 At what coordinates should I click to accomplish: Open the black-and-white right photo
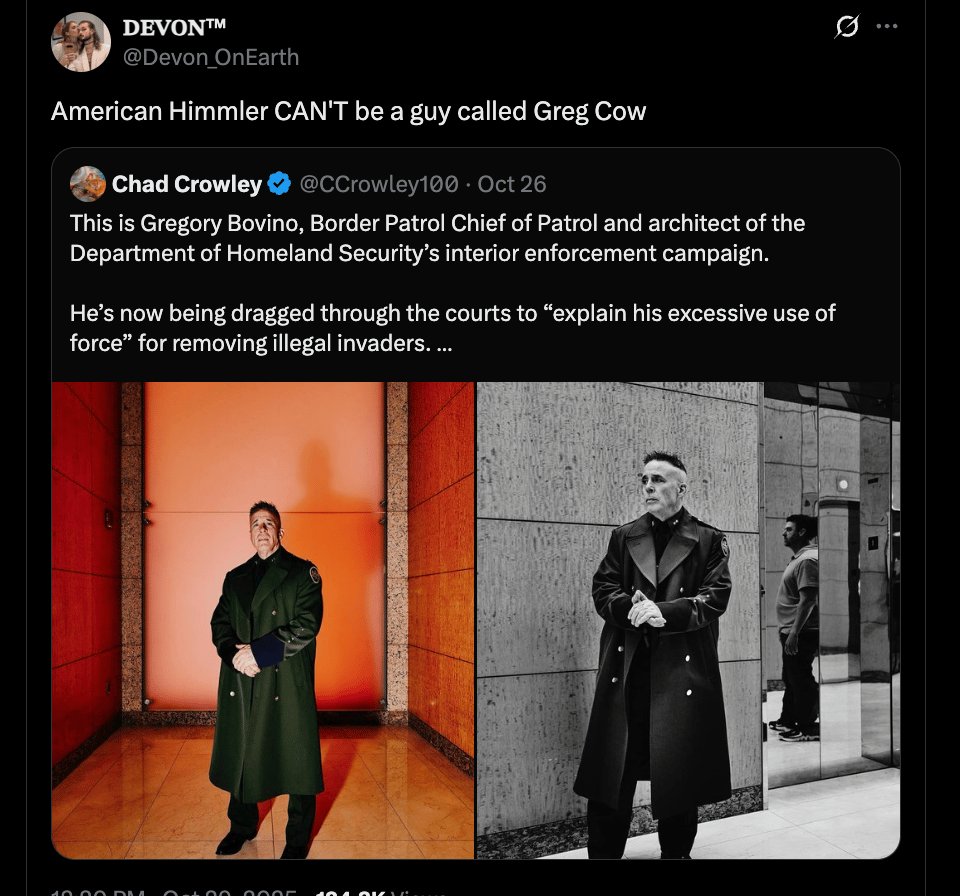[x=688, y=620]
